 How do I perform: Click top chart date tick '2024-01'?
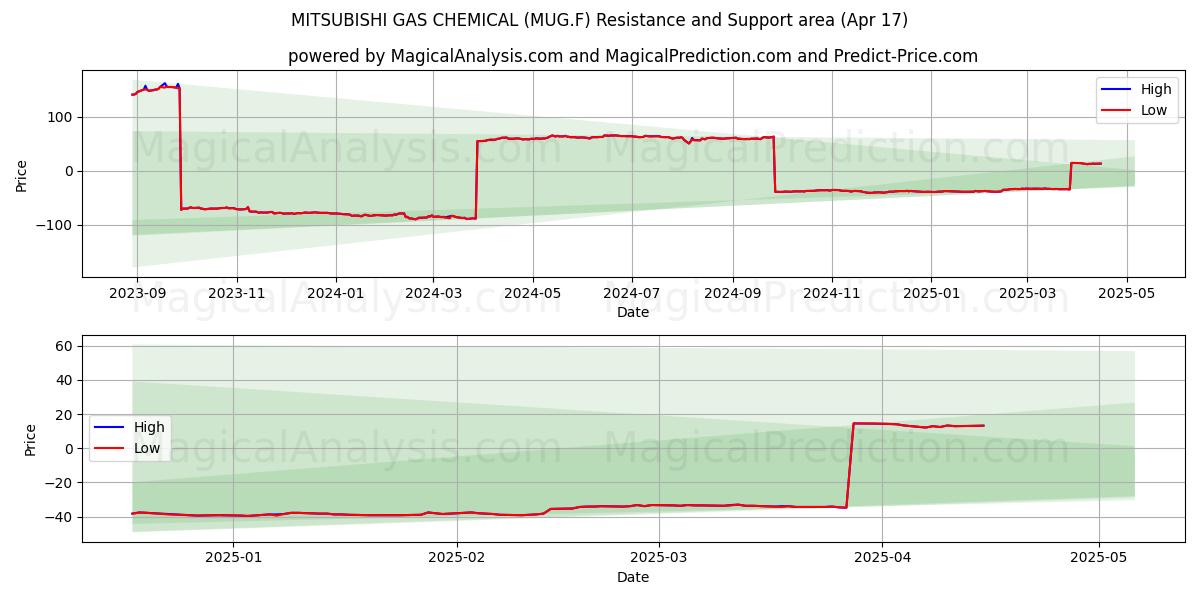point(335,295)
